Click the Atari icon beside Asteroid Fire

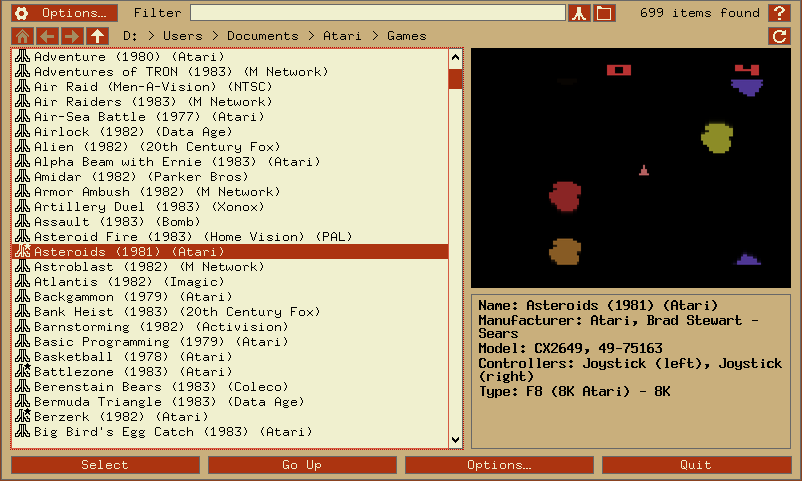point(23,236)
